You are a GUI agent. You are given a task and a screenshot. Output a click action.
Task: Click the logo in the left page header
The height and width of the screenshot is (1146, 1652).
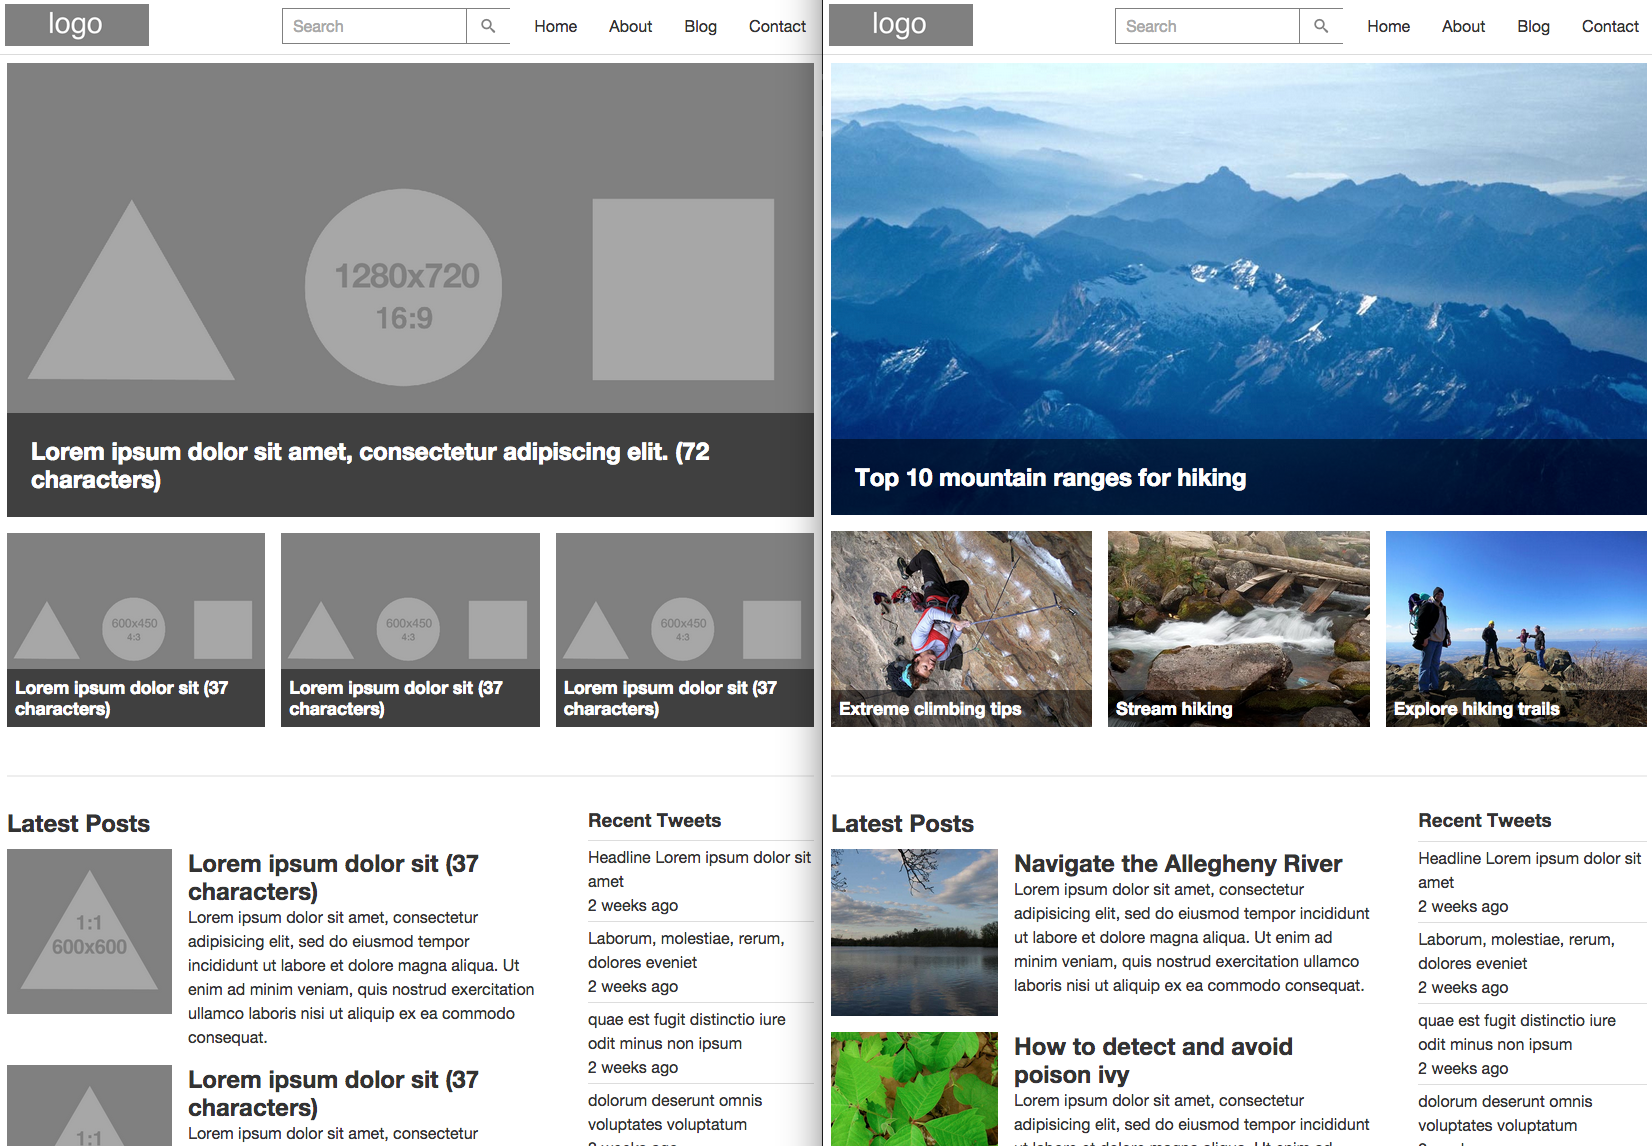pyautogui.click(x=77, y=25)
